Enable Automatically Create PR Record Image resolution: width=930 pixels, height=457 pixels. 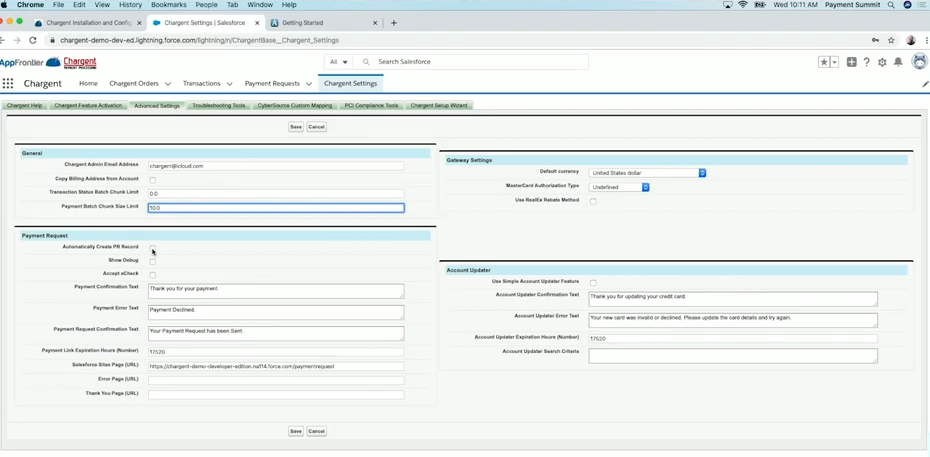coord(152,247)
